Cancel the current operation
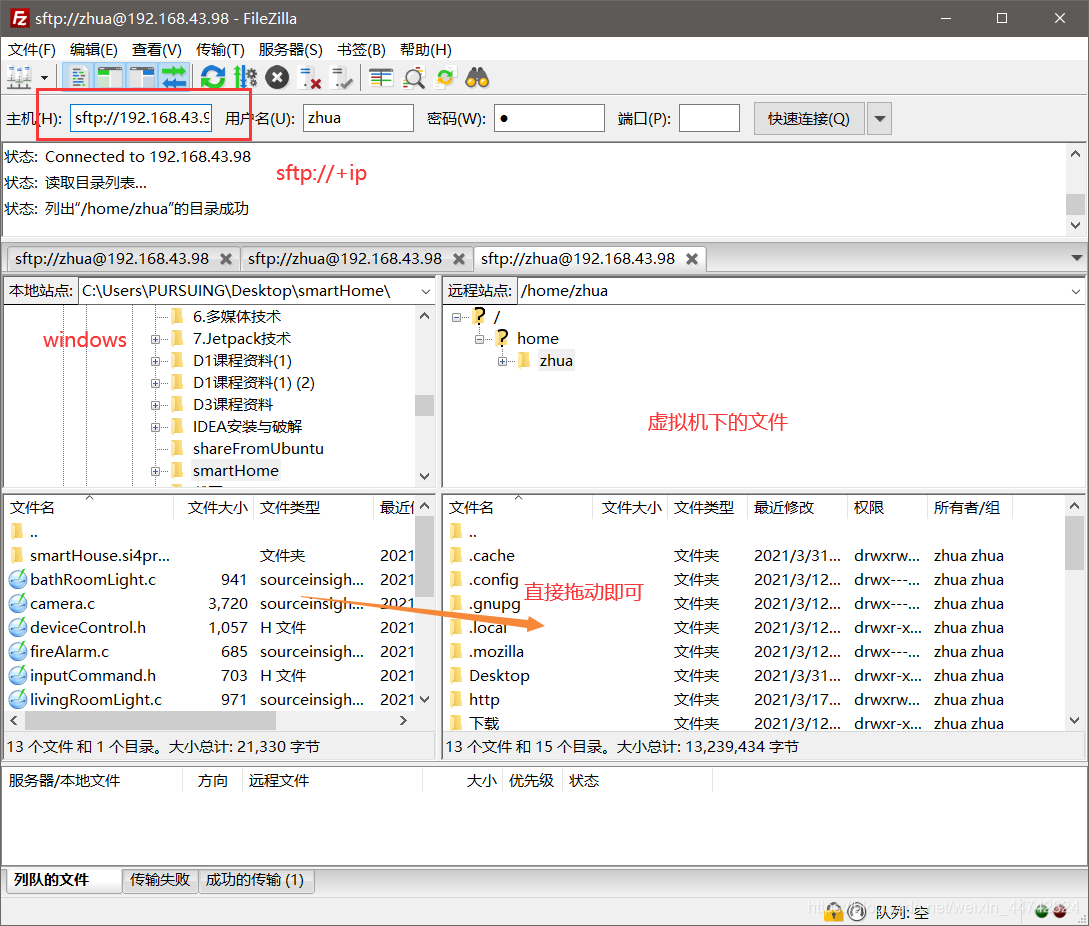The width and height of the screenshot is (1089, 926). [x=277, y=77]
